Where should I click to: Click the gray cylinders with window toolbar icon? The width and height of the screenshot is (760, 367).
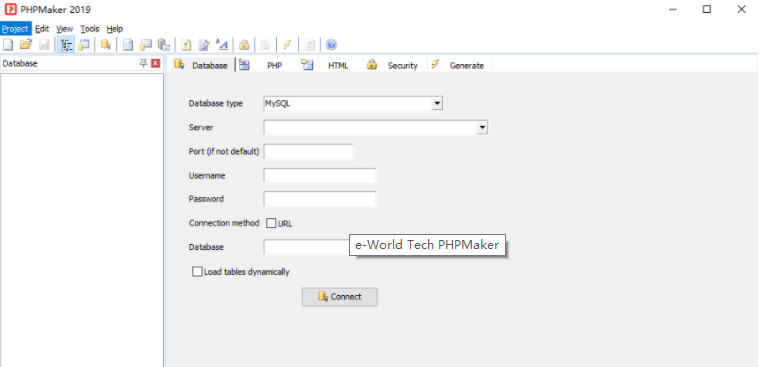click(164, 45)
